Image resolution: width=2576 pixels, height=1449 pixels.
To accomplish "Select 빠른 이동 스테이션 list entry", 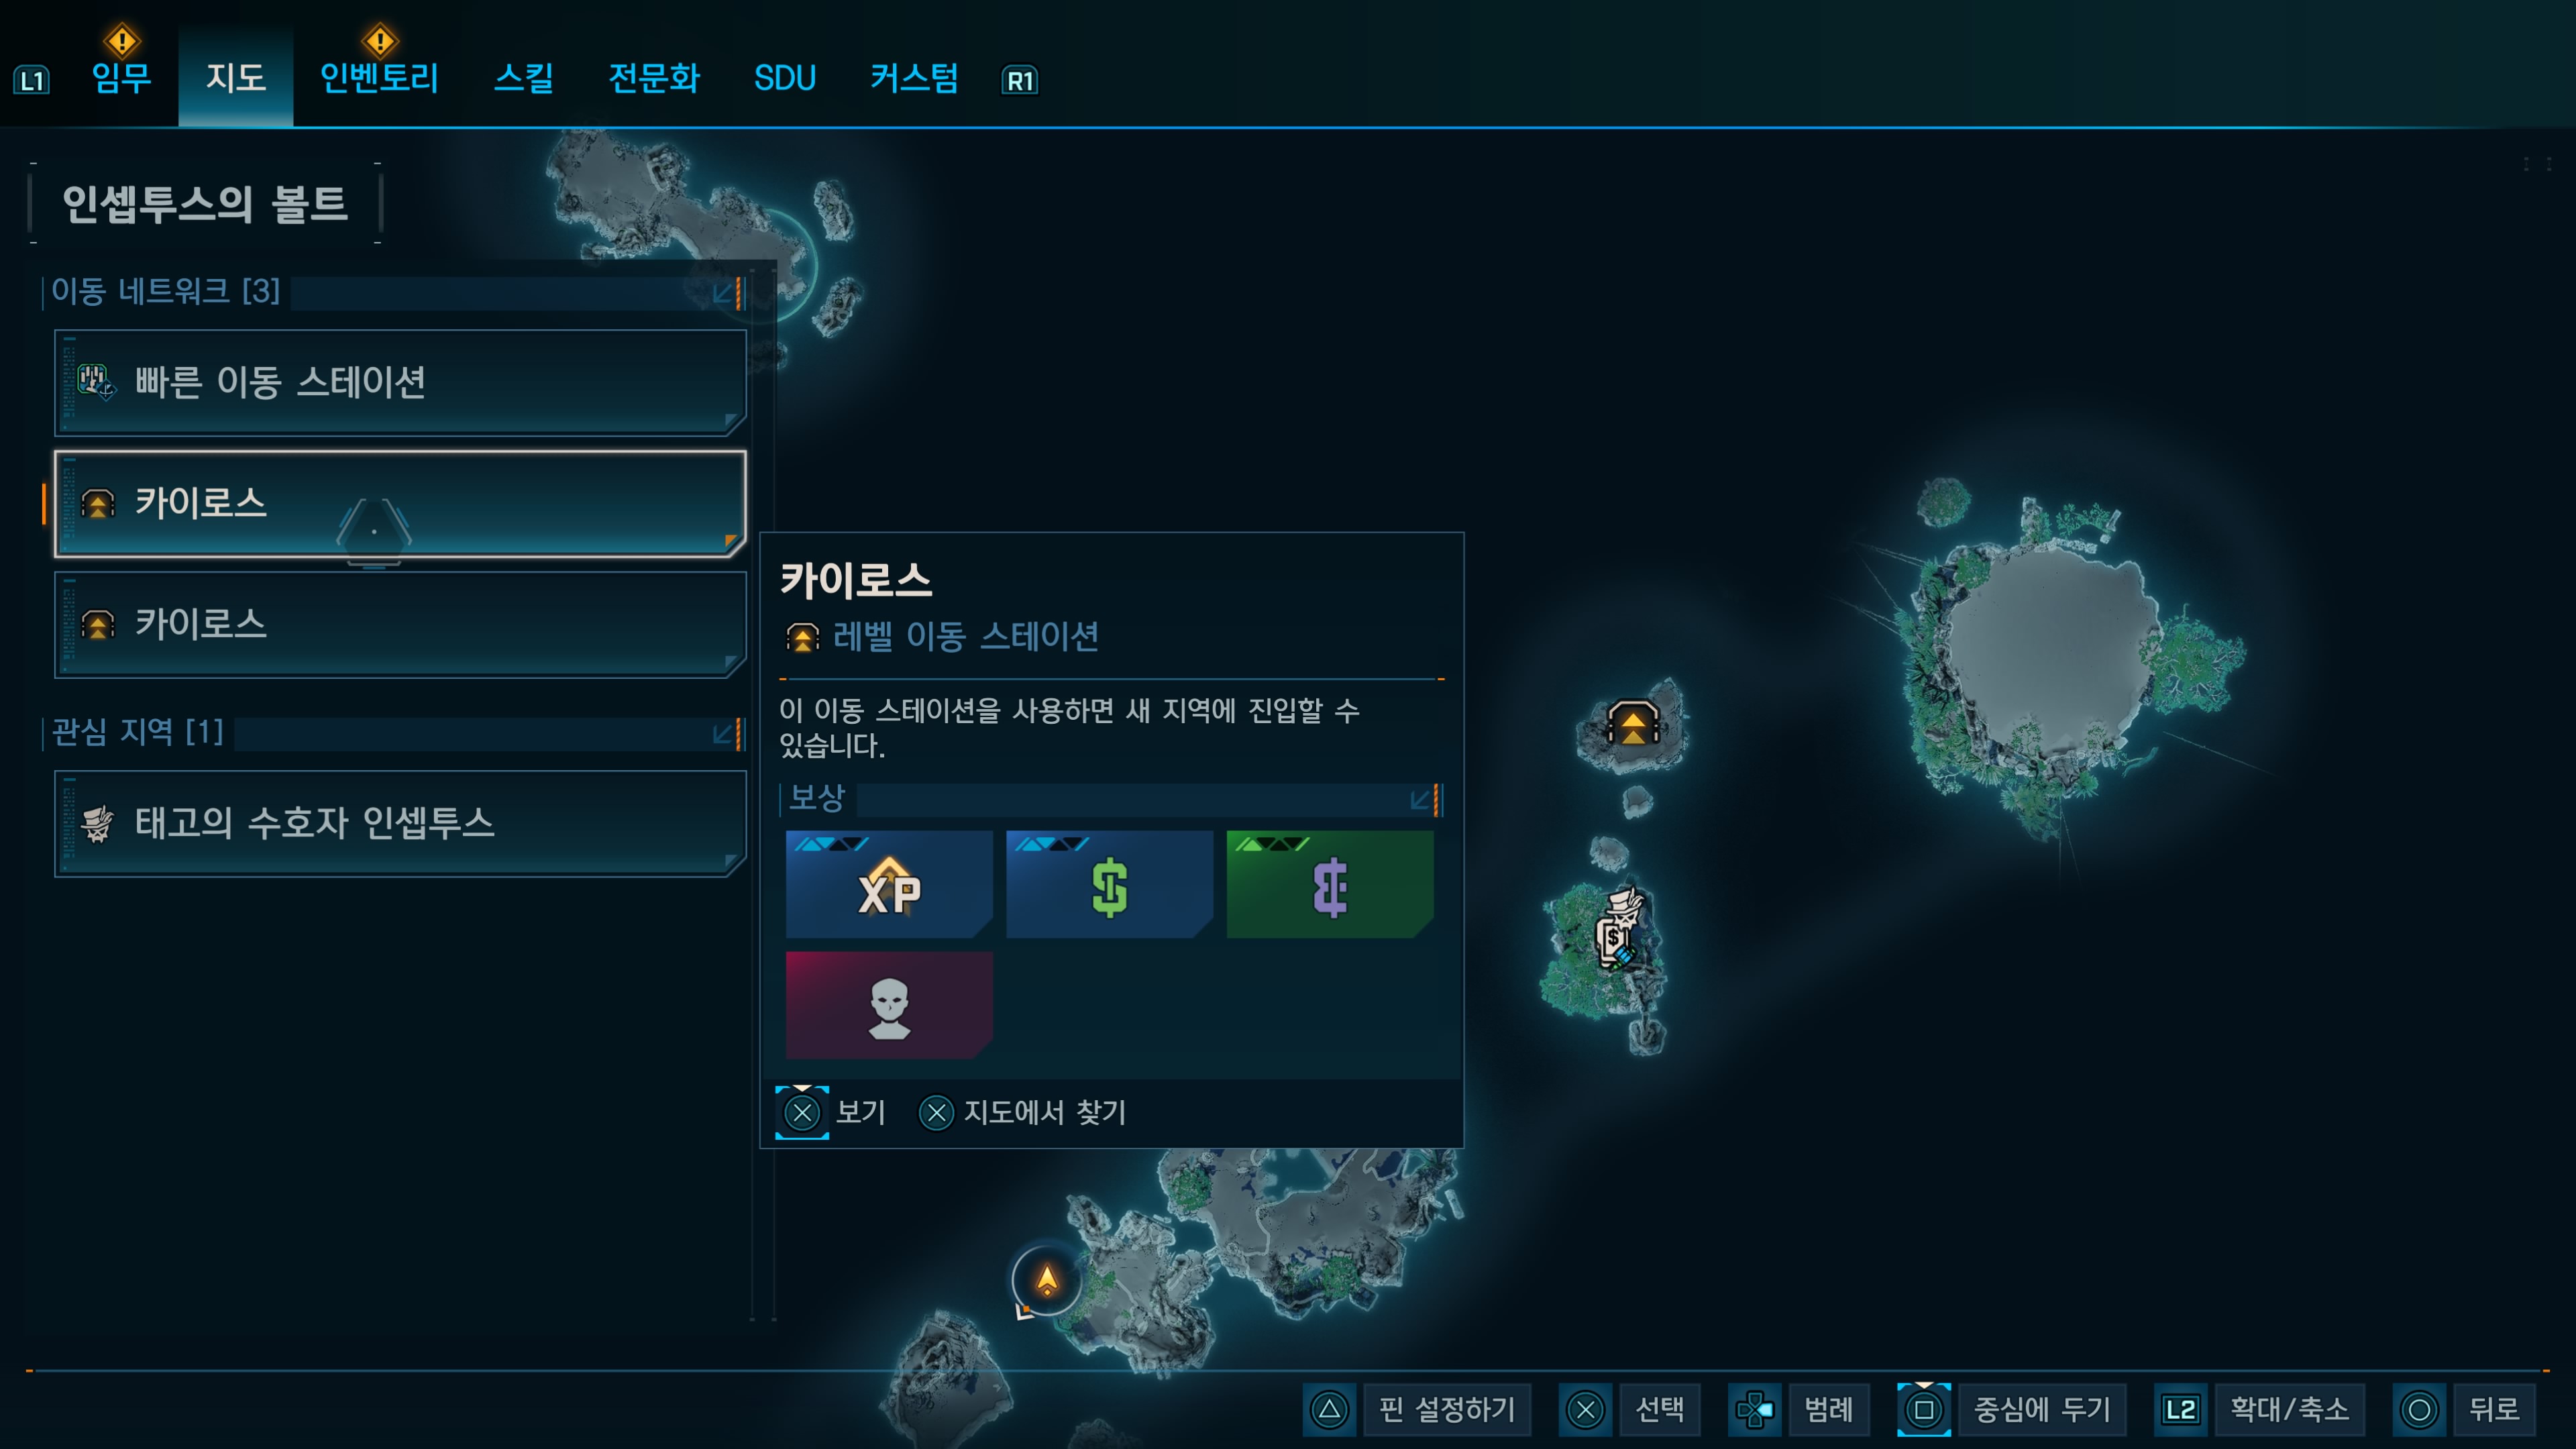I will (400, 383).
